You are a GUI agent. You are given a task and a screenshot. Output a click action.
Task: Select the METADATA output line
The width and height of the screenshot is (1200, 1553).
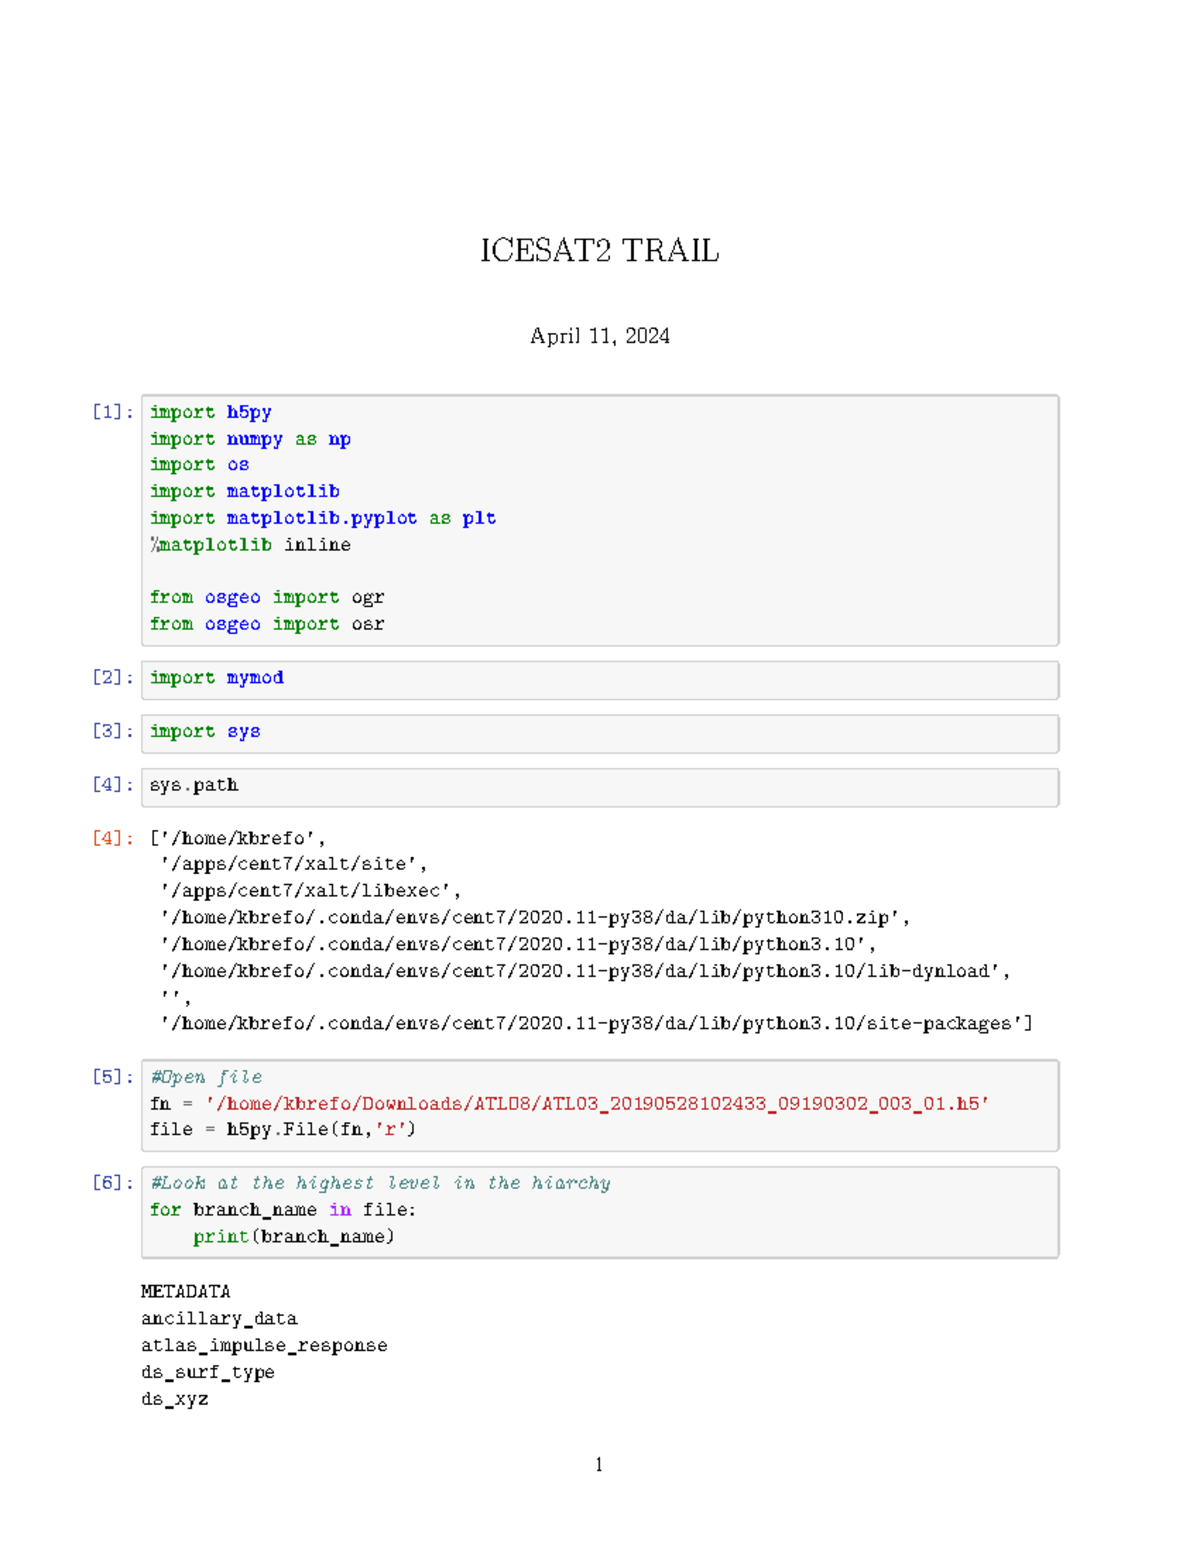[186, 1291]
